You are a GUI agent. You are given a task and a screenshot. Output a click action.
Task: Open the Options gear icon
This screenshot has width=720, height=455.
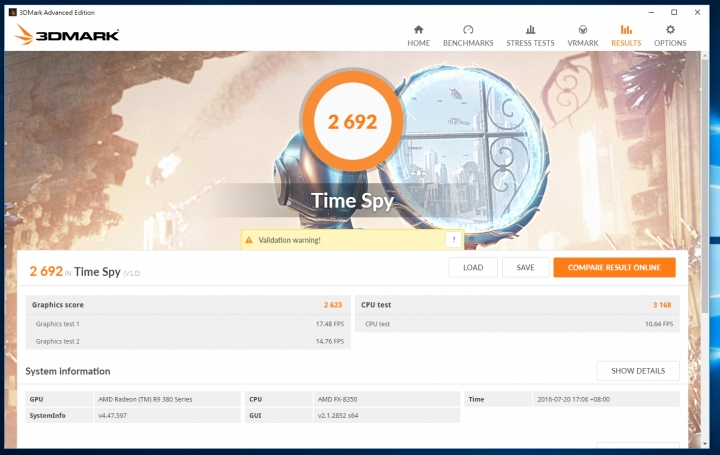670,30
